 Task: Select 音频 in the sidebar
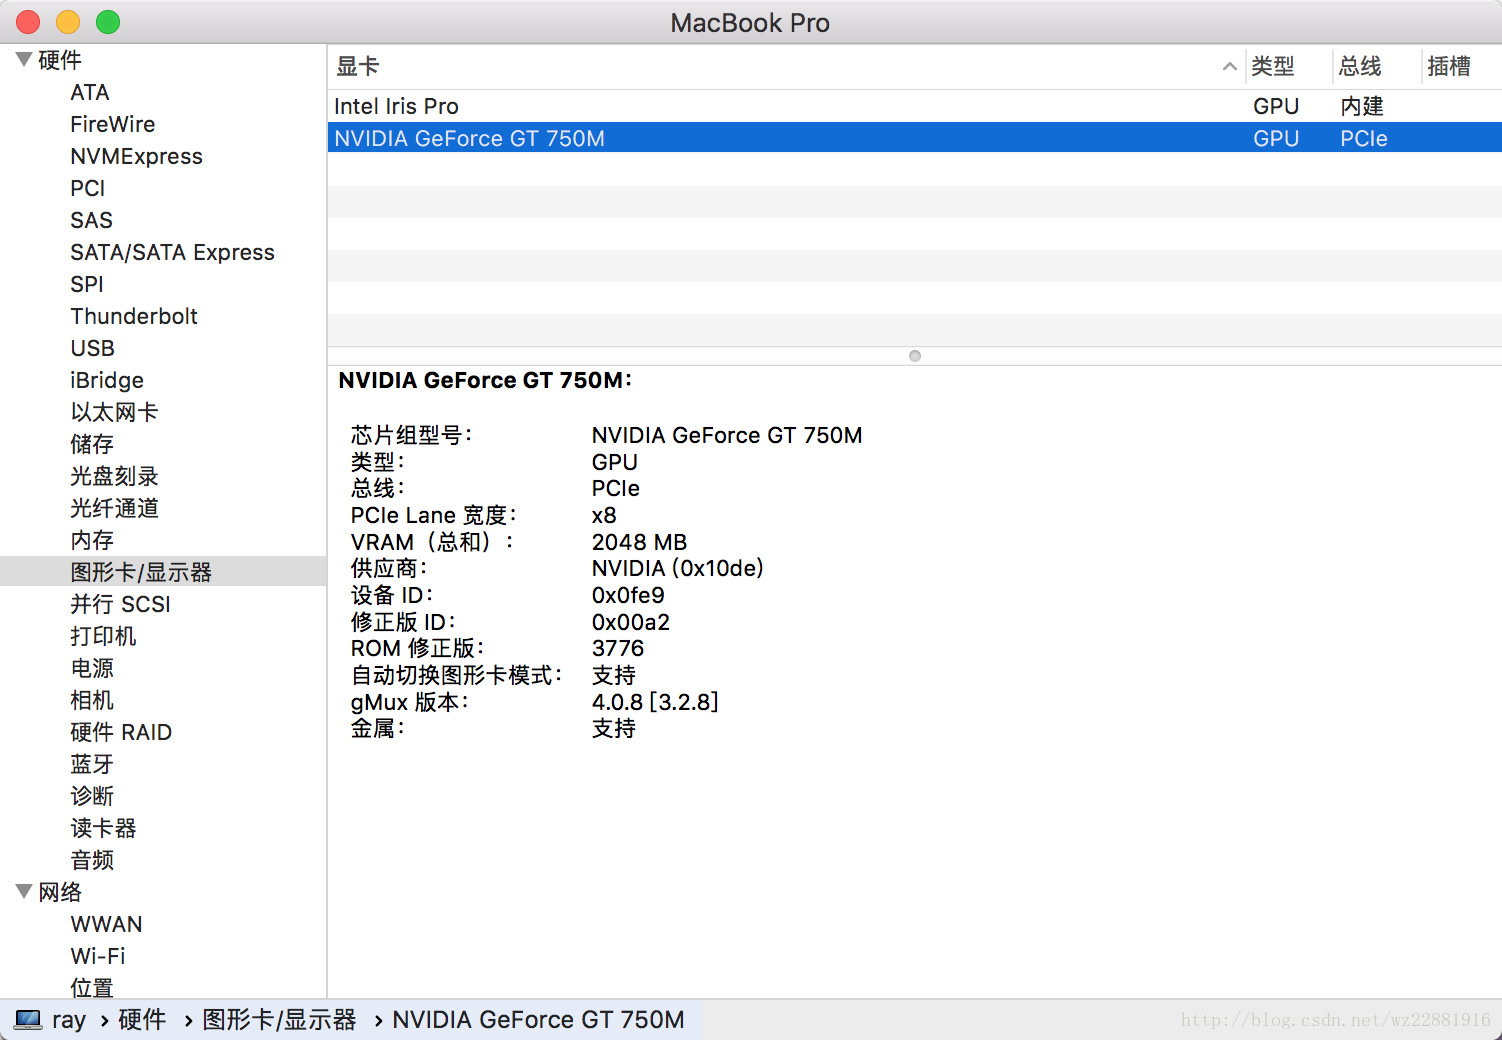(92, 860)
